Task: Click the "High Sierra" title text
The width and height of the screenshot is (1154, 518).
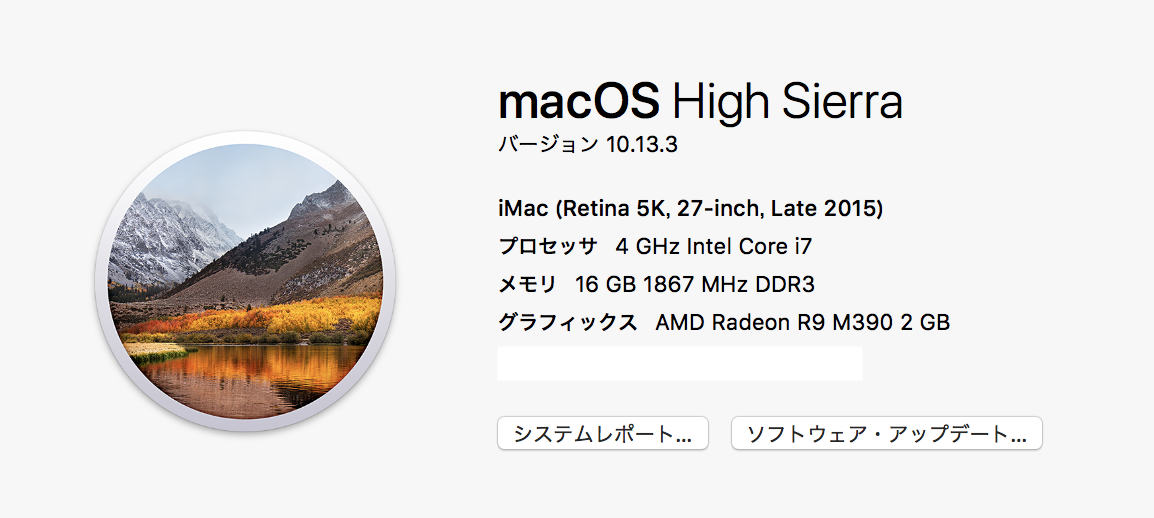Action: coord(787,100)
